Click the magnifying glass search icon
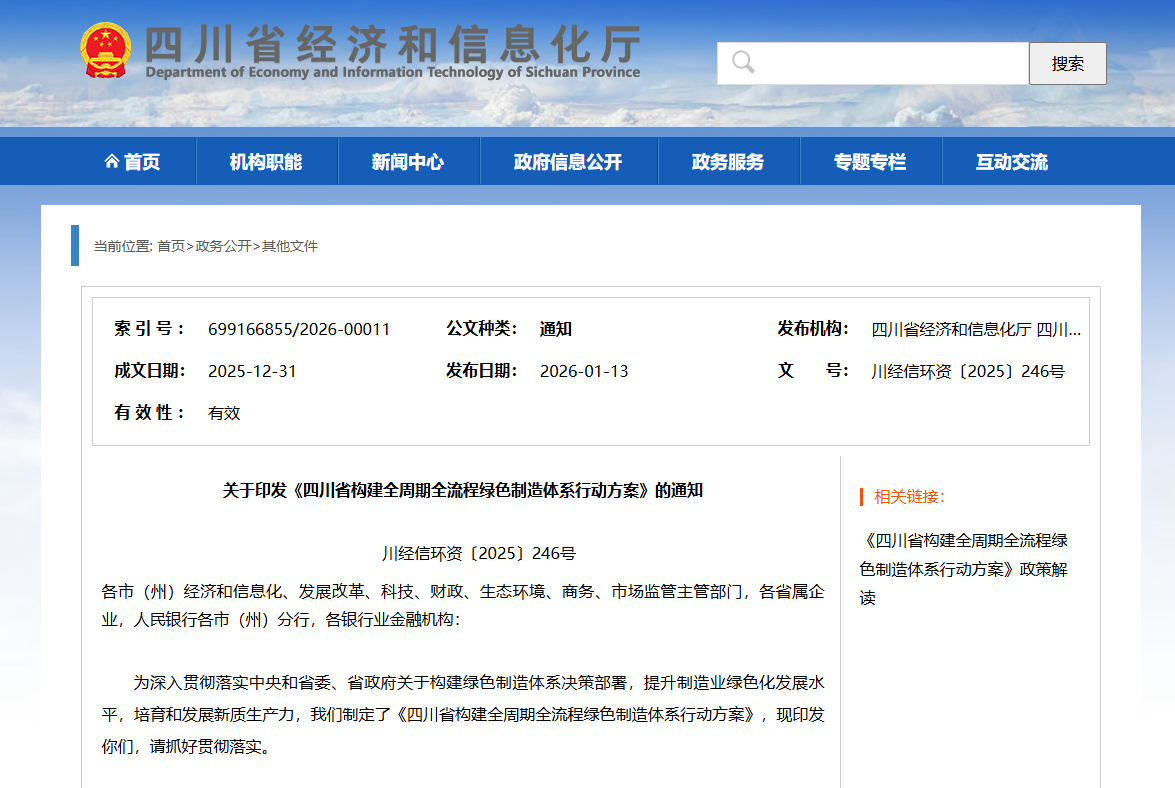The width and height of the screenshot is (1175, 788). coord(743,63)
